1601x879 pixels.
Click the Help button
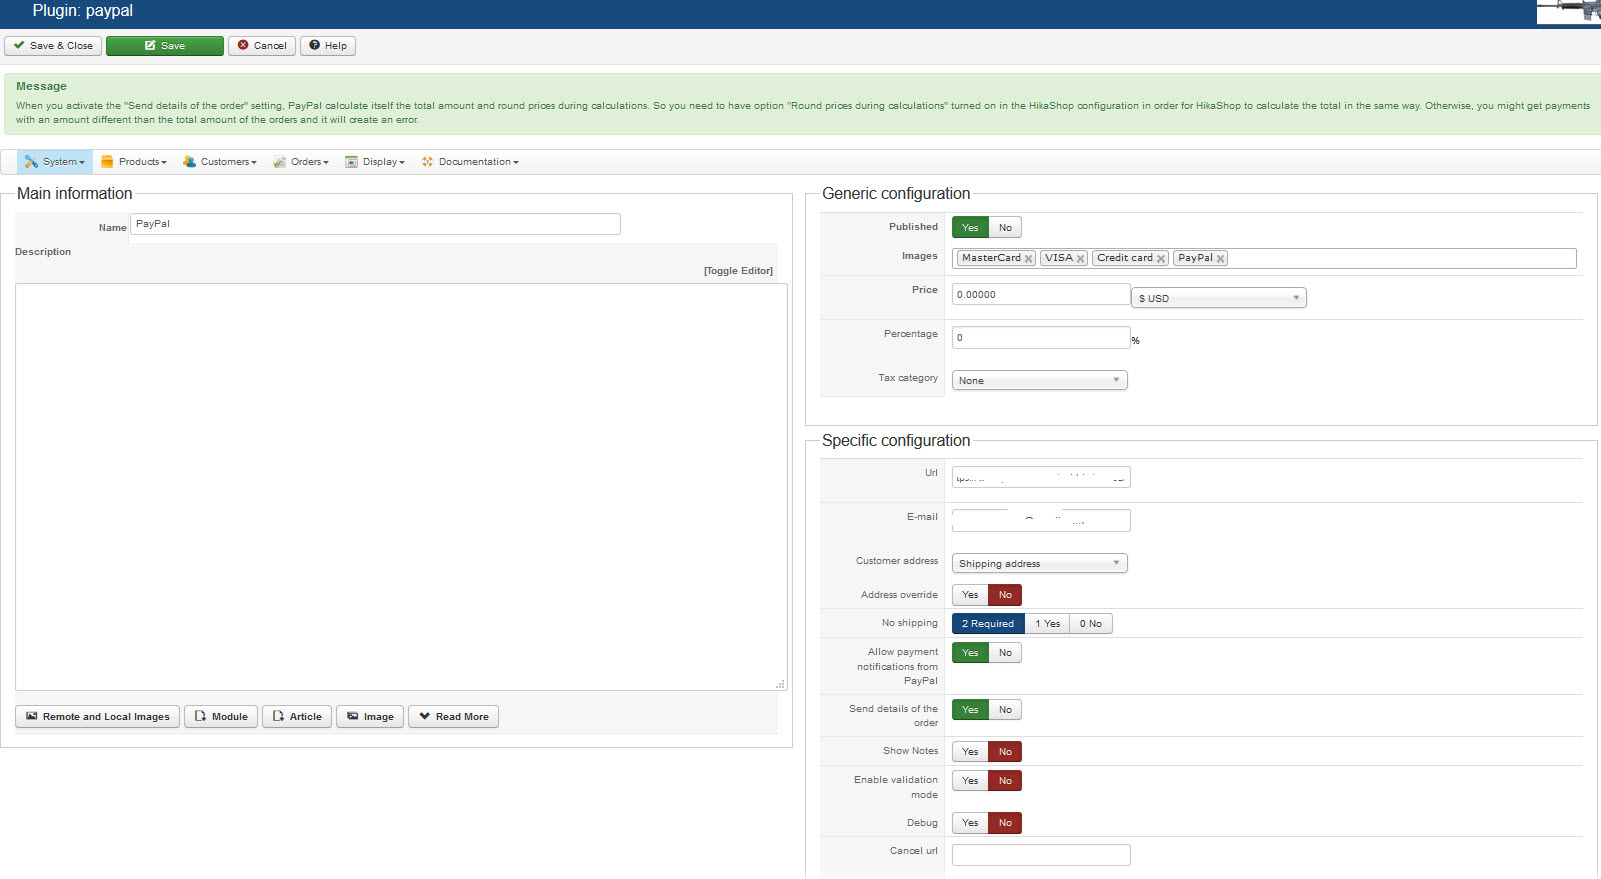click(328, 46)
